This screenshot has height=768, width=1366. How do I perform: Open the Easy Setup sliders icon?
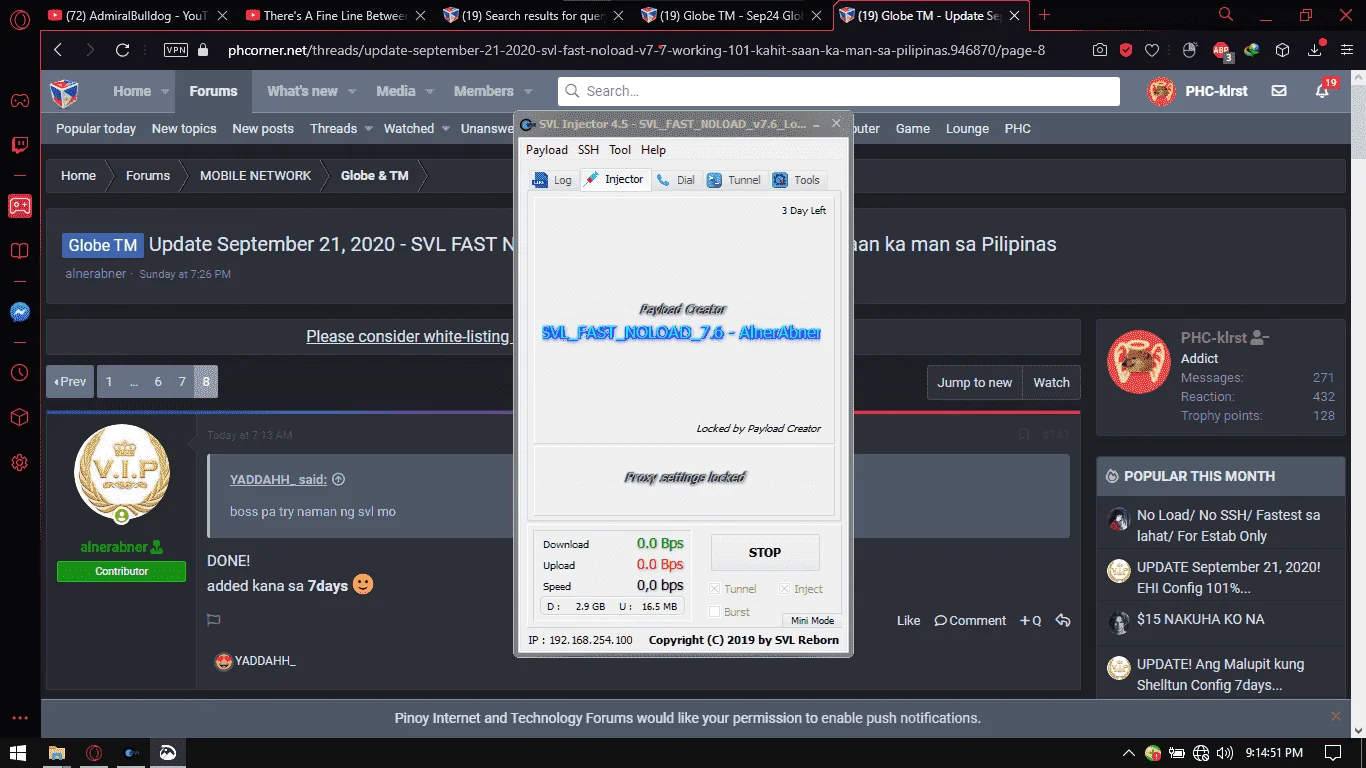pos(1345,50)
